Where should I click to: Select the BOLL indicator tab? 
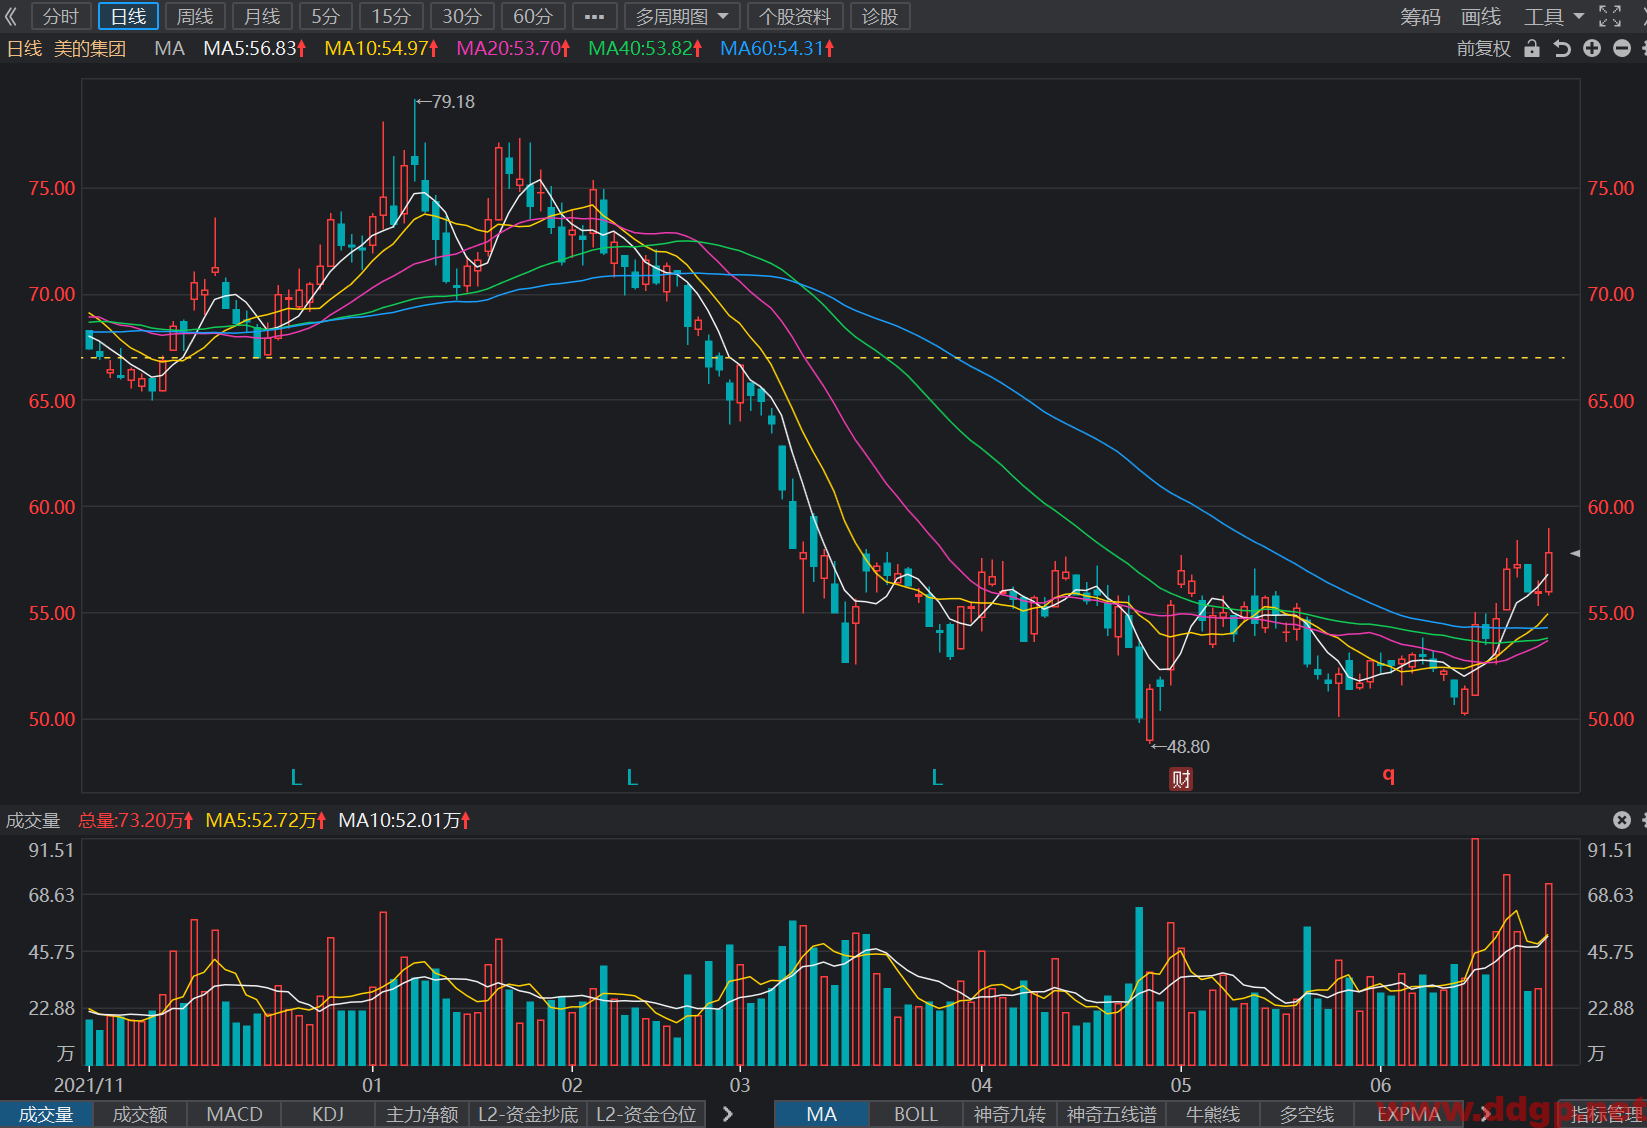pos(915,1114)
